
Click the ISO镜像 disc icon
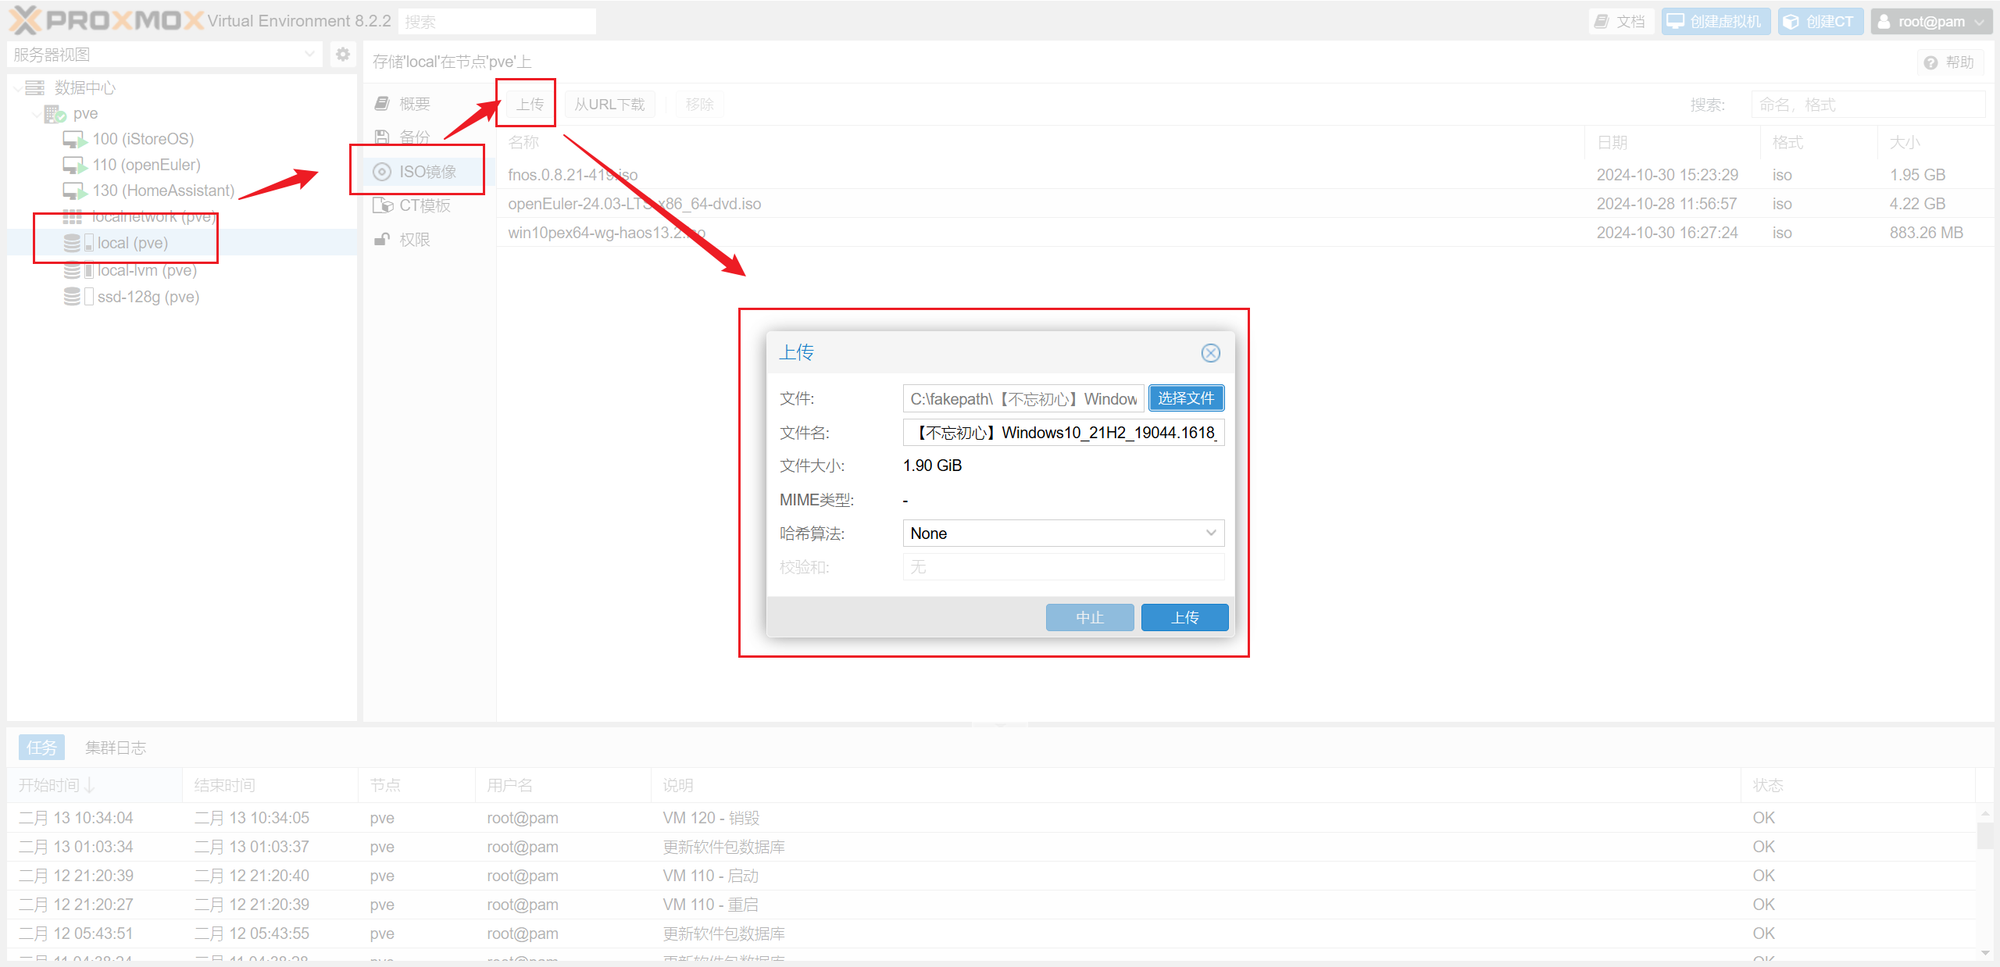click(x=382, y=172)
